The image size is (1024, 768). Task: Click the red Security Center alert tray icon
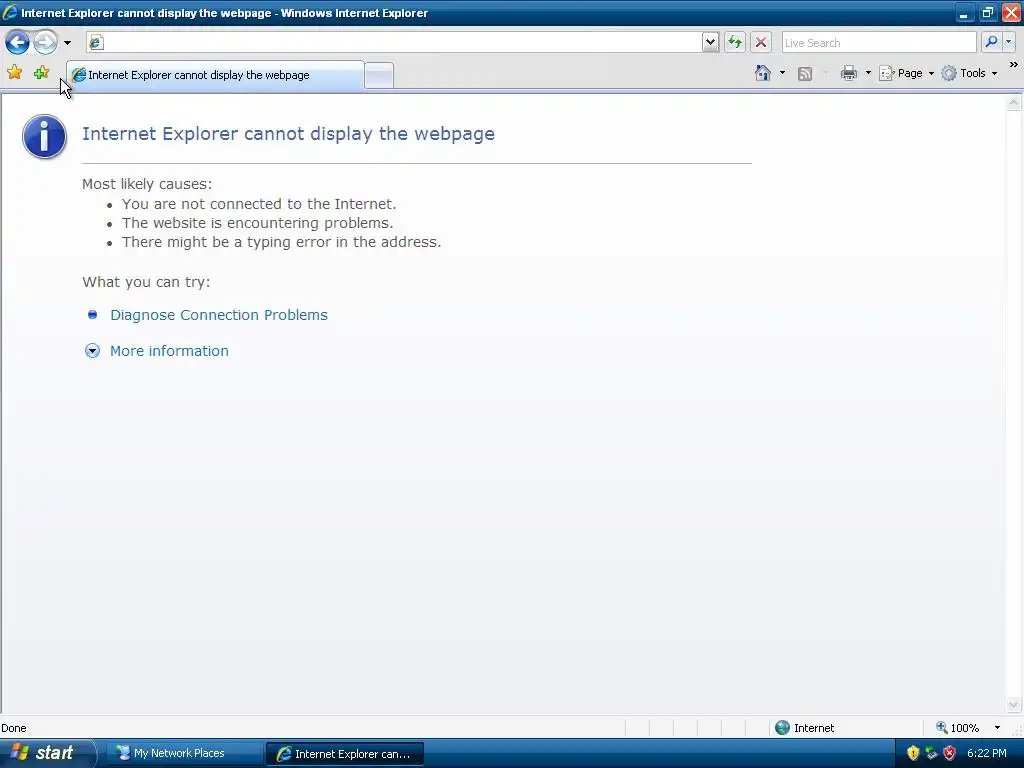point(950,753)
